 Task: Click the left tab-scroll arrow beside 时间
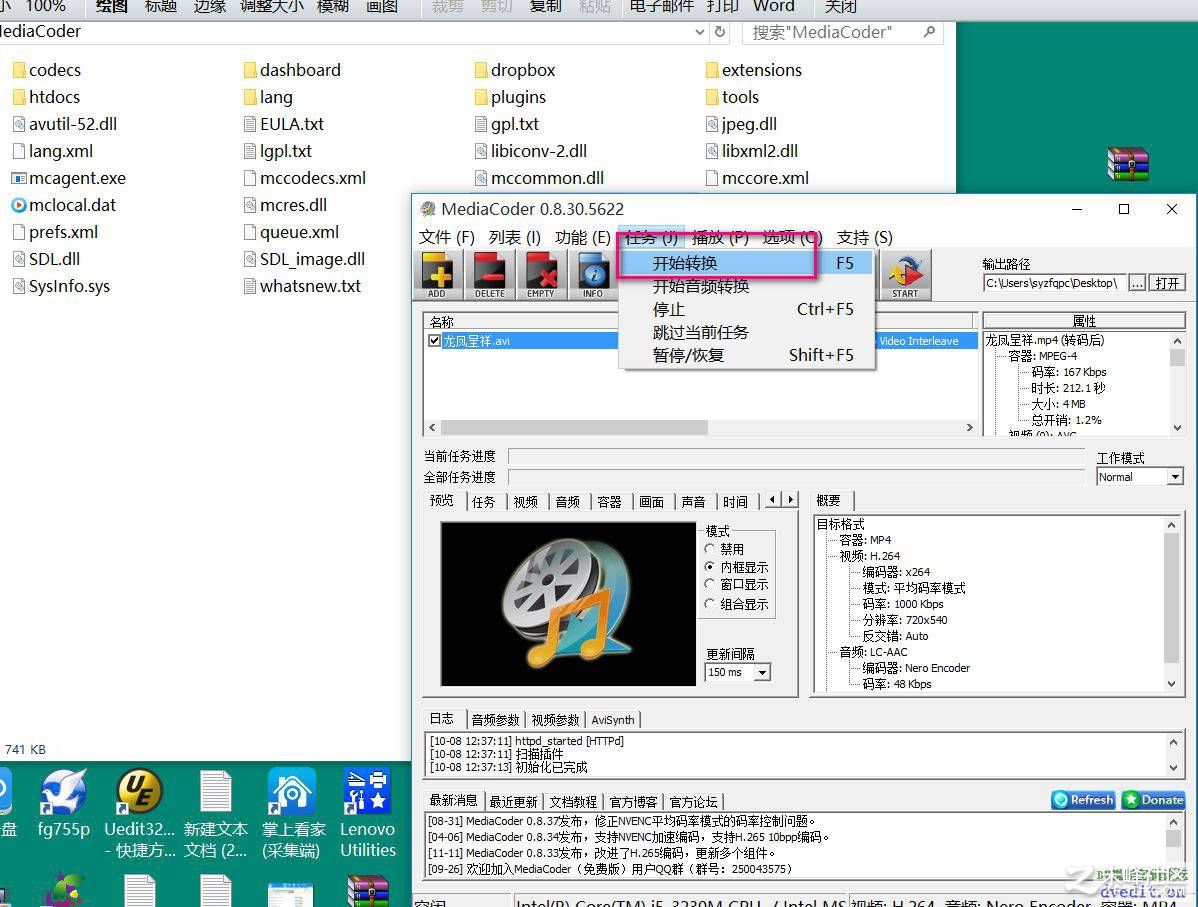(773, 500)
